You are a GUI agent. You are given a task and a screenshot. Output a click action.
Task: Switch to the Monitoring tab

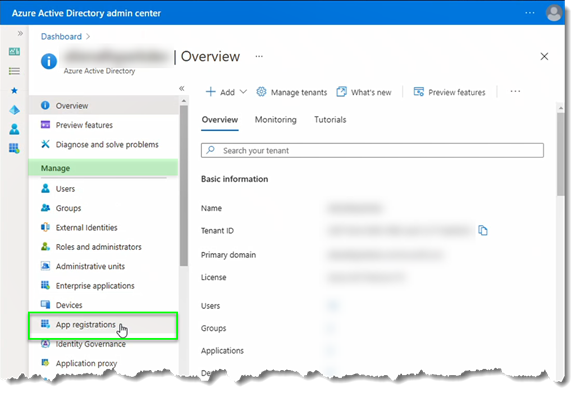coord(276,120)
